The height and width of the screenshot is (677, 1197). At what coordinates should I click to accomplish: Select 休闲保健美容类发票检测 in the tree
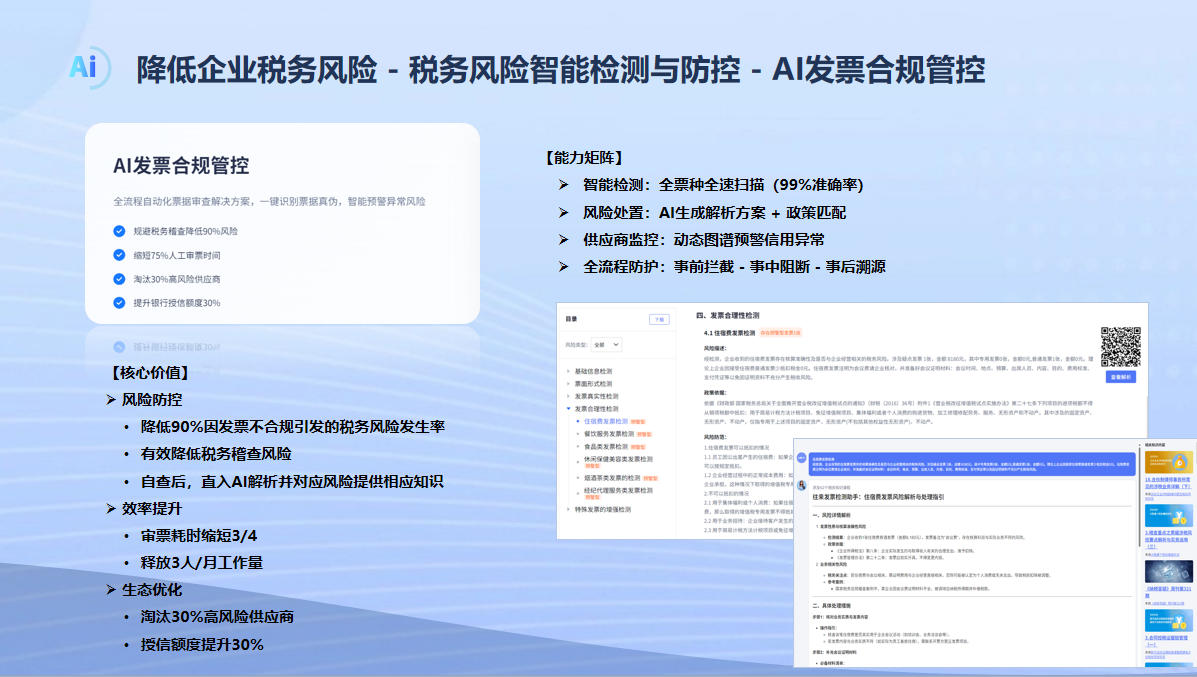(618, 459)
